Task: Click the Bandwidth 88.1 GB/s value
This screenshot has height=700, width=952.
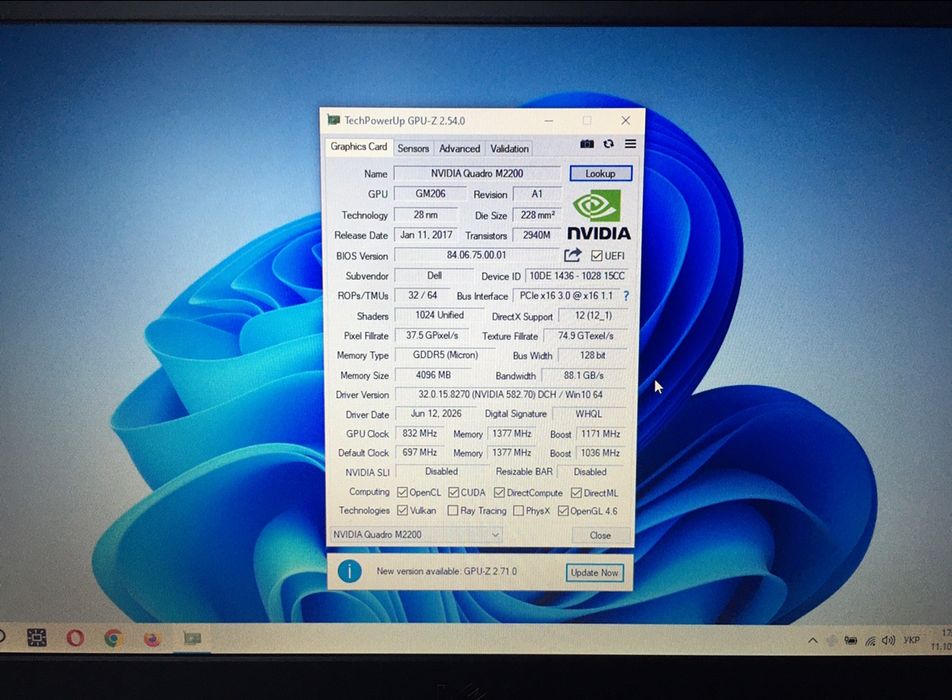Action: (x=583, y=375)
